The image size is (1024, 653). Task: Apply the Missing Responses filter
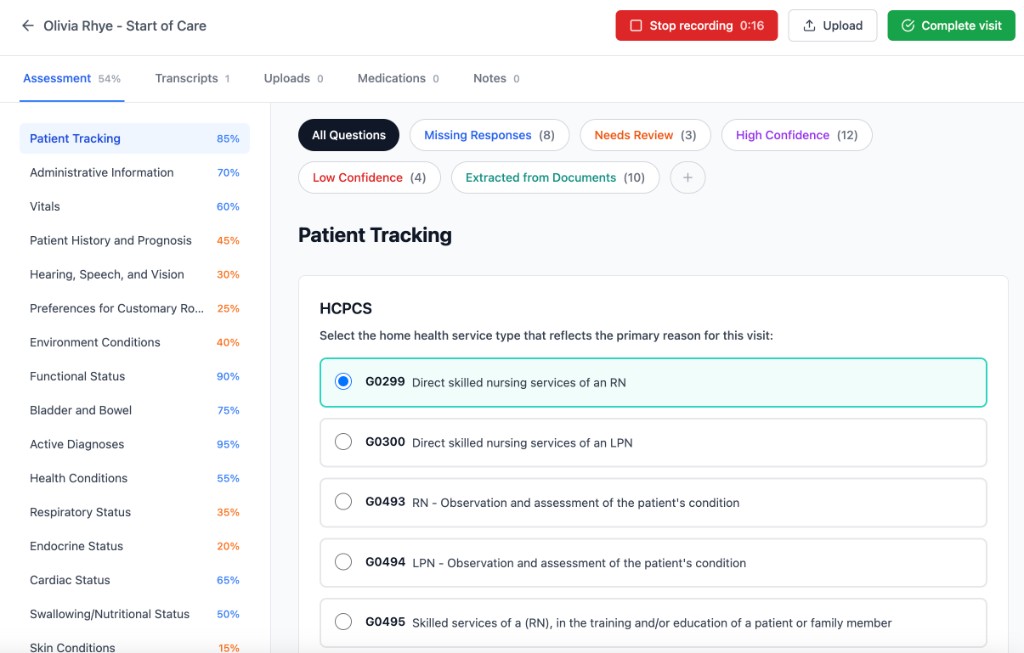489,135
